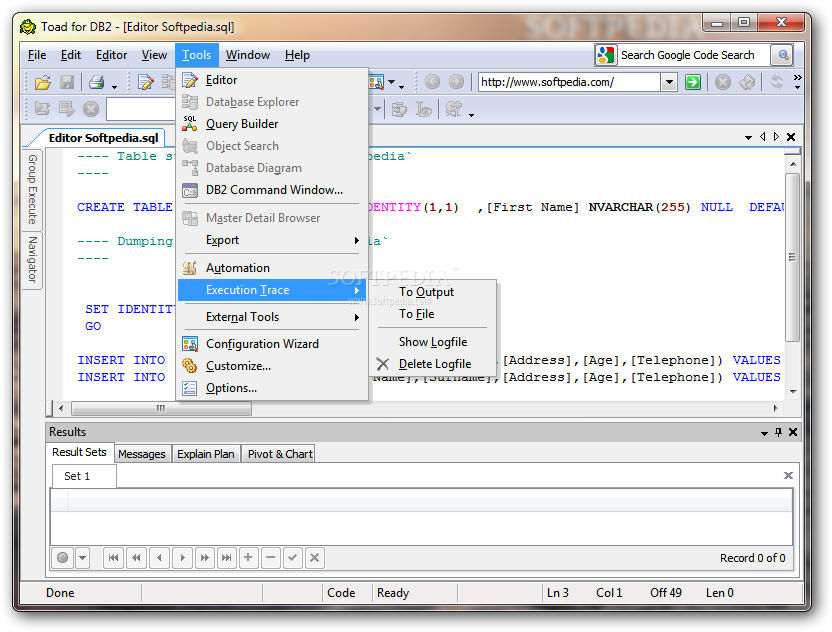Click the Google Code Search logo icon
Screen dimensions: 832x632
point(605,55)
